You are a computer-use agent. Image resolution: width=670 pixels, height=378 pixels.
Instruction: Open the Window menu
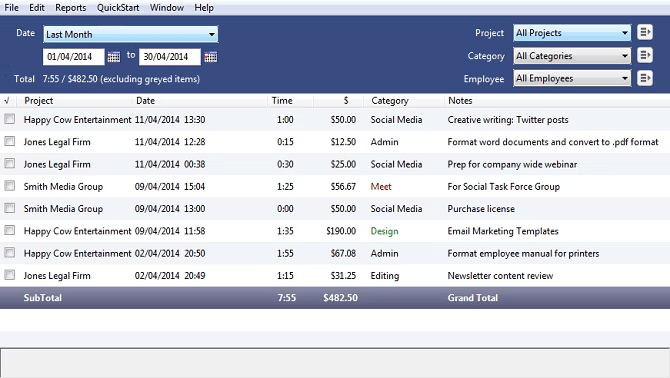pyautogui.click(x=167, y=8)
